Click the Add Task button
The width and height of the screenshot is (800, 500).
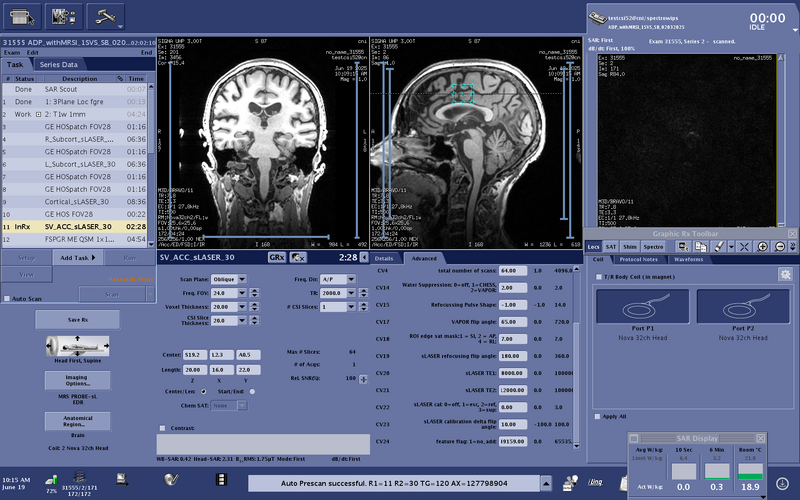(78, 258)
